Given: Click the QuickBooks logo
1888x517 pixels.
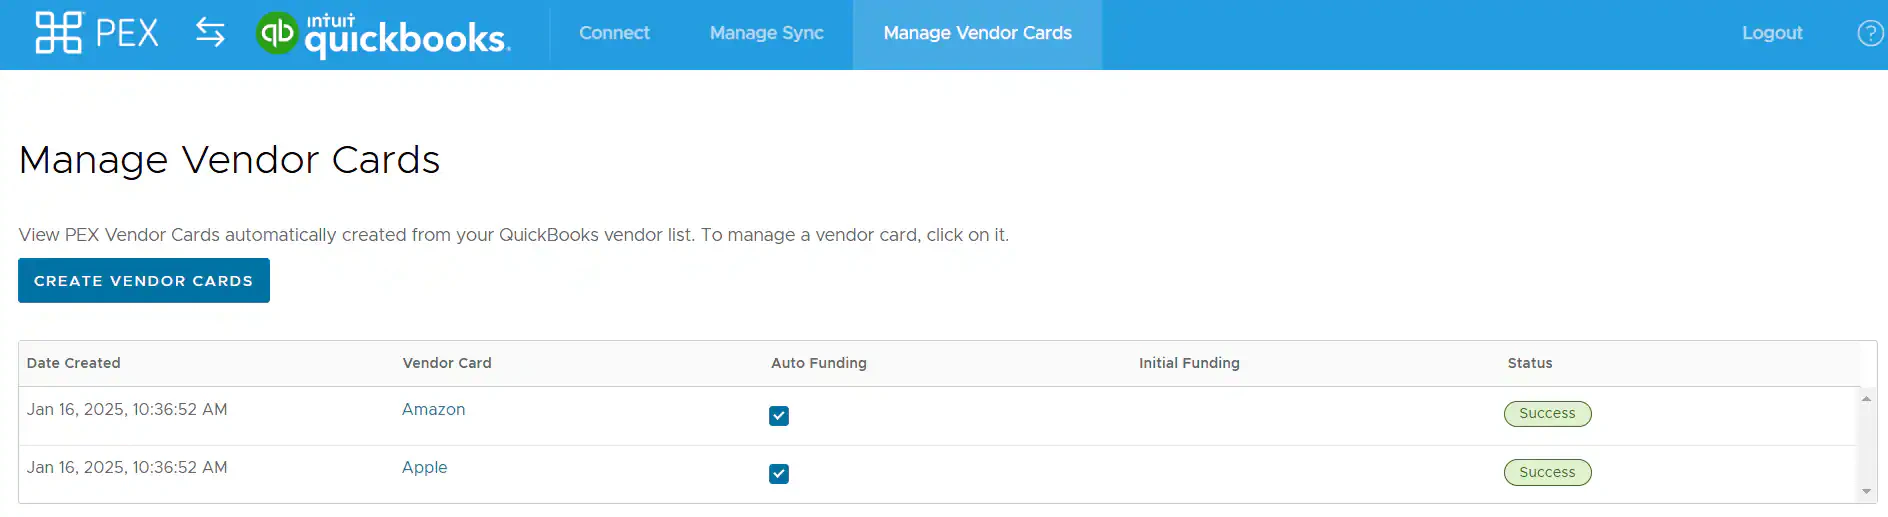Looking at the screenshot, I should tap(383, 34).
